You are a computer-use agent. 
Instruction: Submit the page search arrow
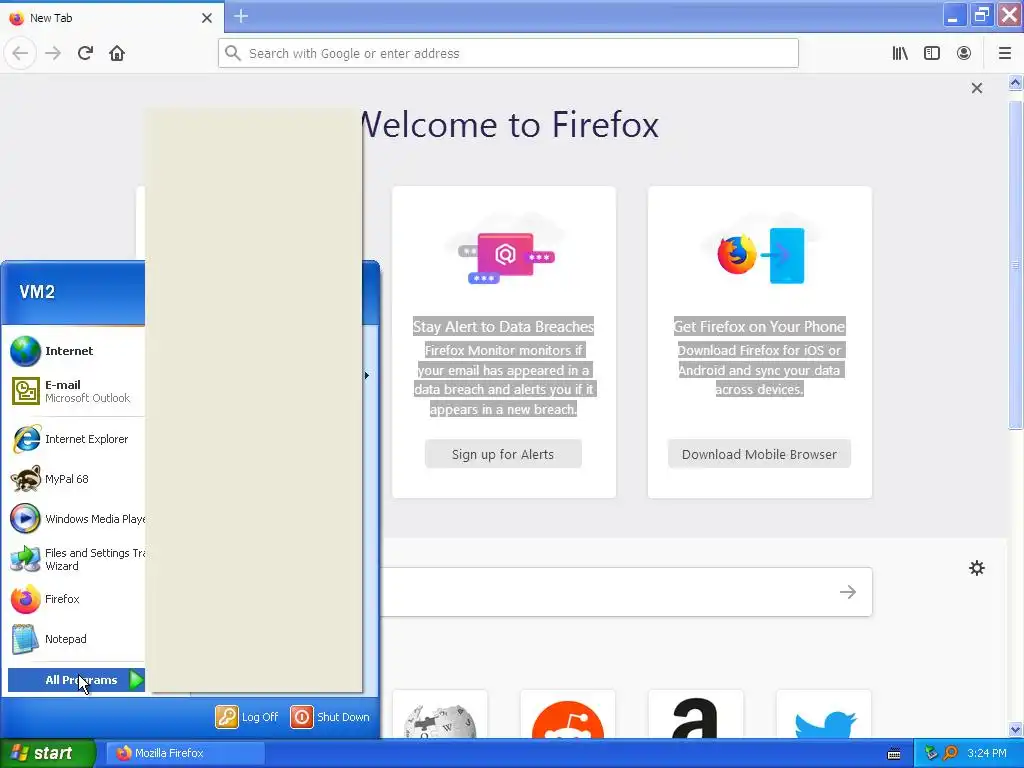coord(848,592)
